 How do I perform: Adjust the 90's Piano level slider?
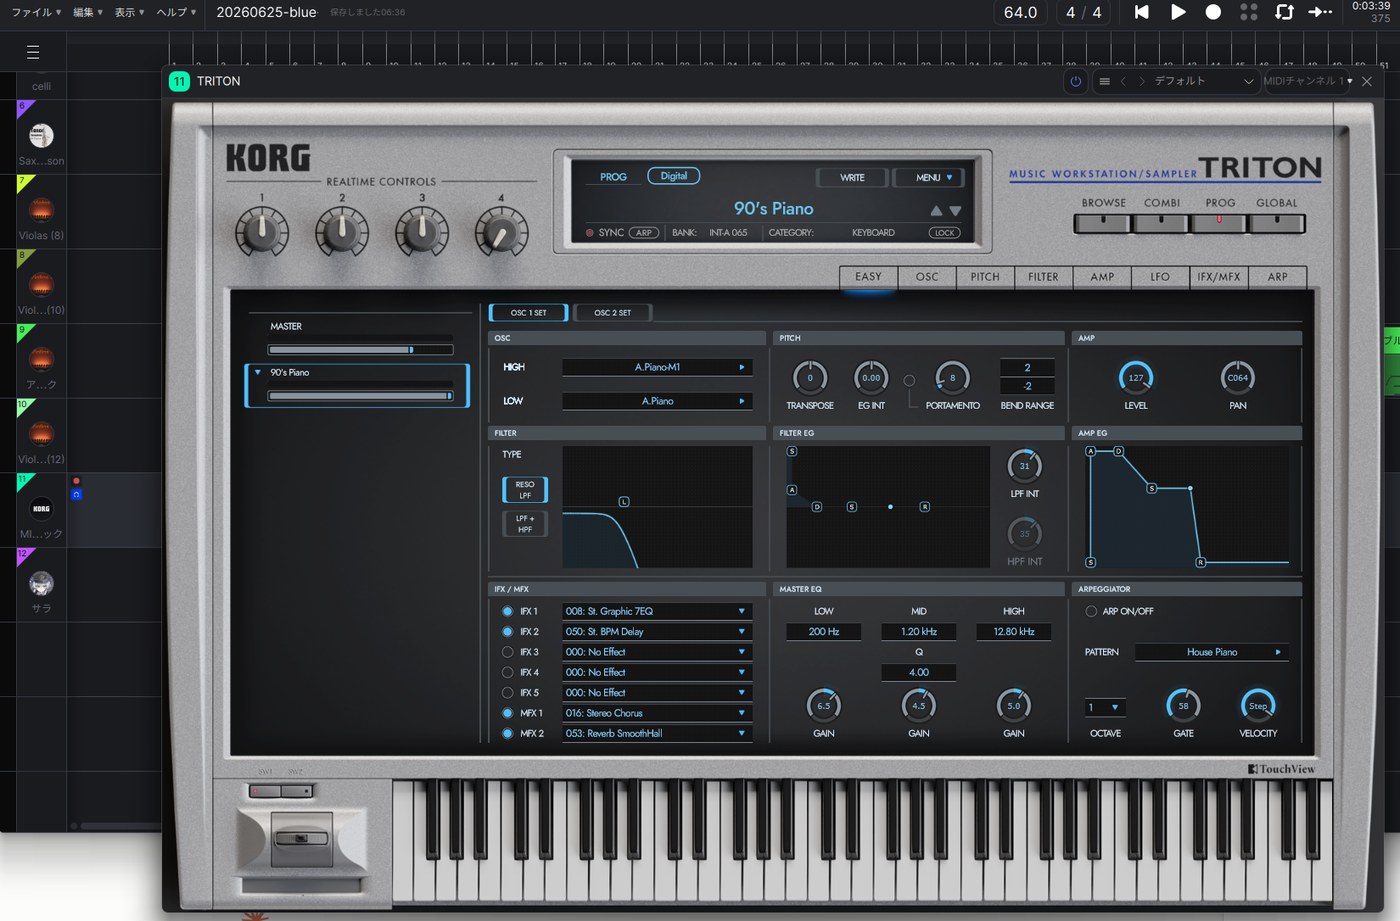click(360, 396)
